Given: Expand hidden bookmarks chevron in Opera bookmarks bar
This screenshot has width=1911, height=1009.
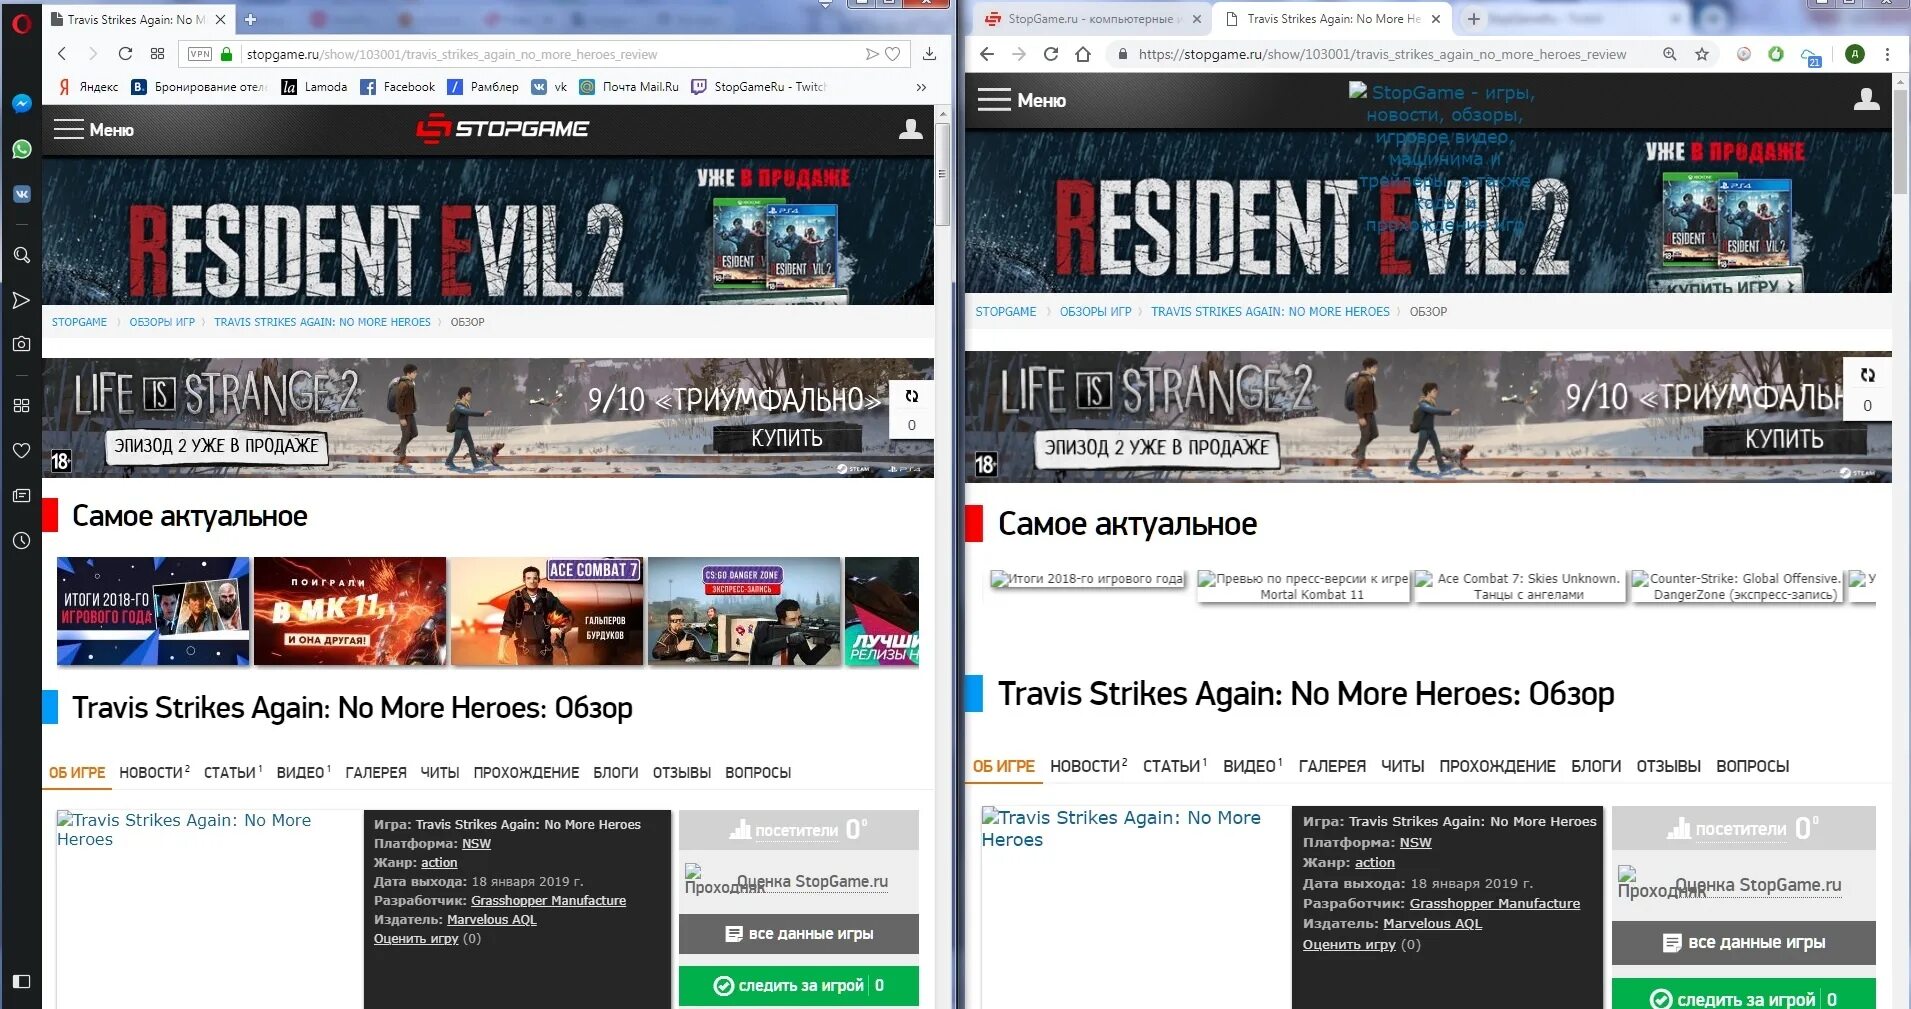Looking at the screenshot, I should pyautogui.click(x=921, y=87).
